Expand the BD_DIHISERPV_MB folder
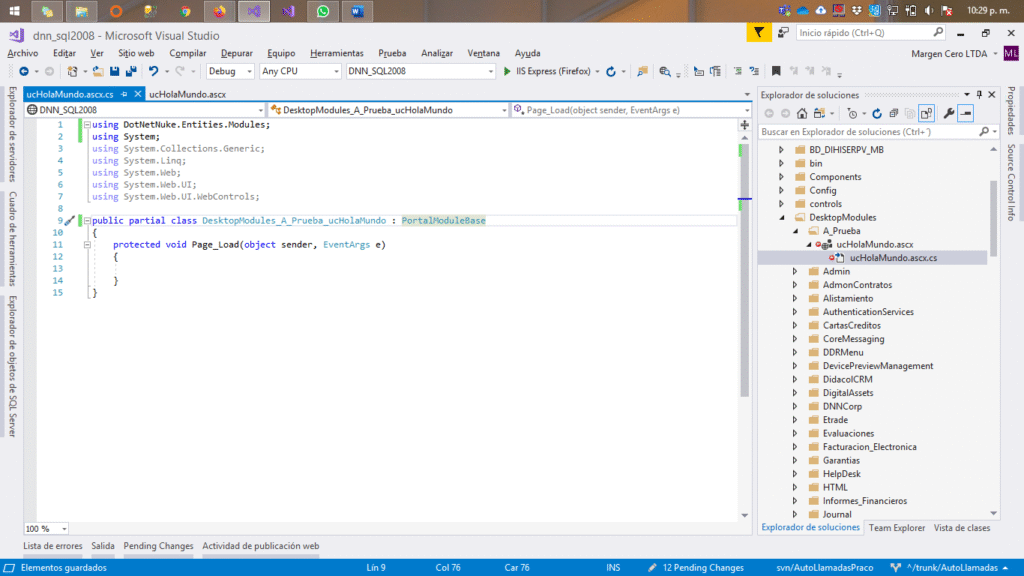 (781, 150)
